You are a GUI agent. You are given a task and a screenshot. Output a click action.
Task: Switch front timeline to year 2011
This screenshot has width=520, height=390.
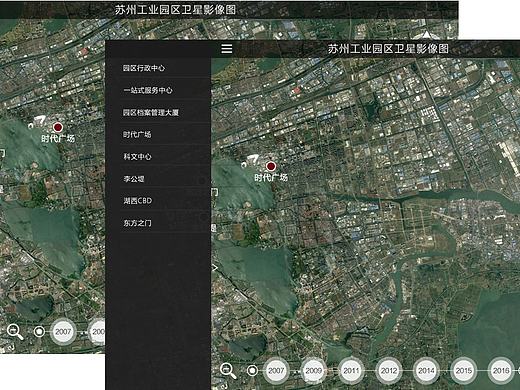coord(351,370)
